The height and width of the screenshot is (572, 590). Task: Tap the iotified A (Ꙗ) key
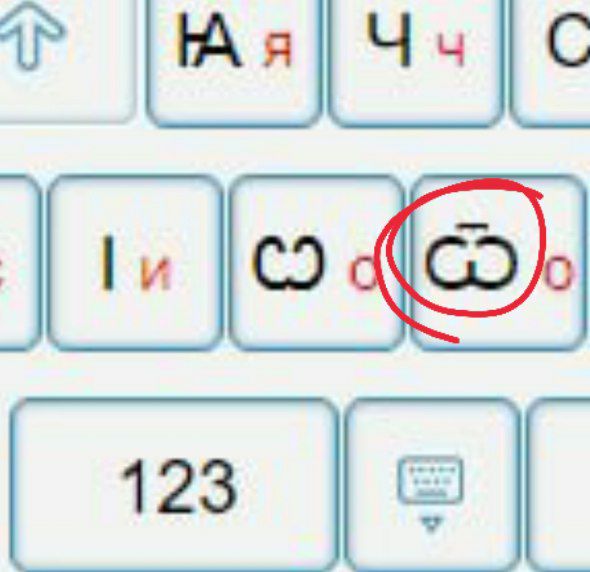tap(234, 62)
